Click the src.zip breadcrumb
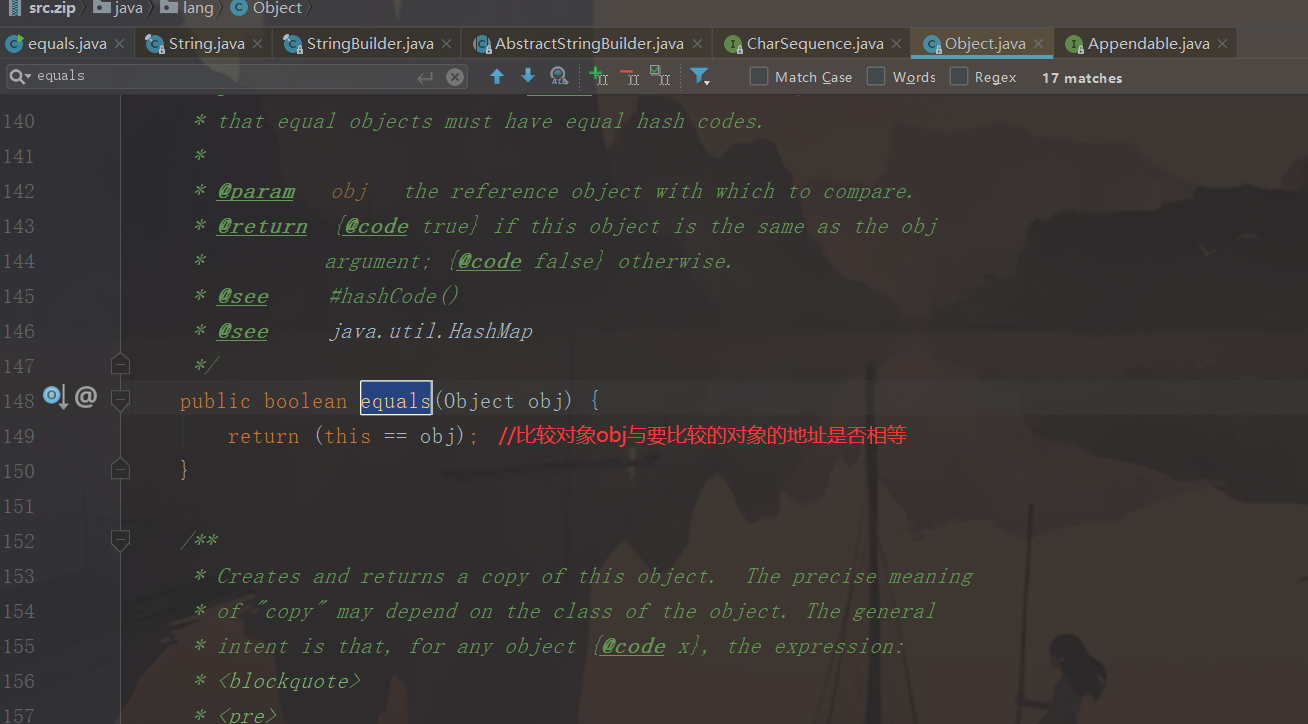 43,8
